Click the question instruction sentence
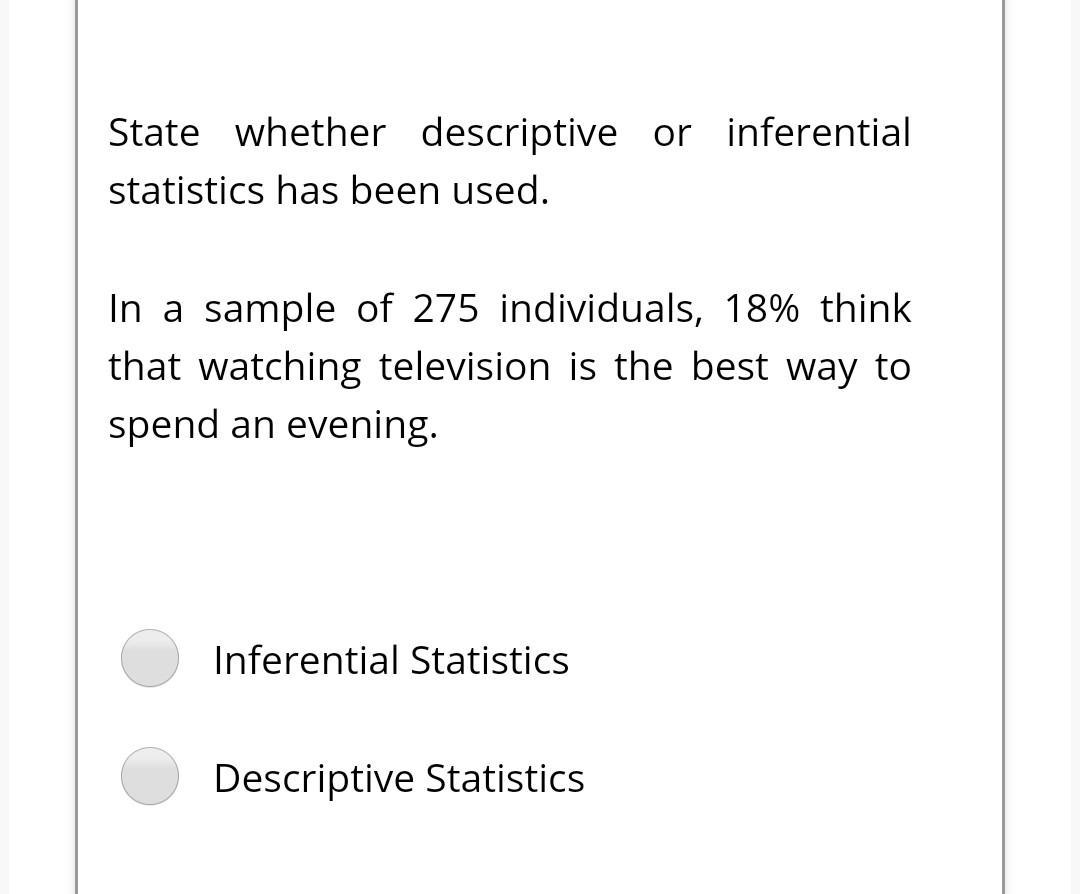Image resolution: width=1080 pixels, height=894 pixels. (x=510, y=160)
